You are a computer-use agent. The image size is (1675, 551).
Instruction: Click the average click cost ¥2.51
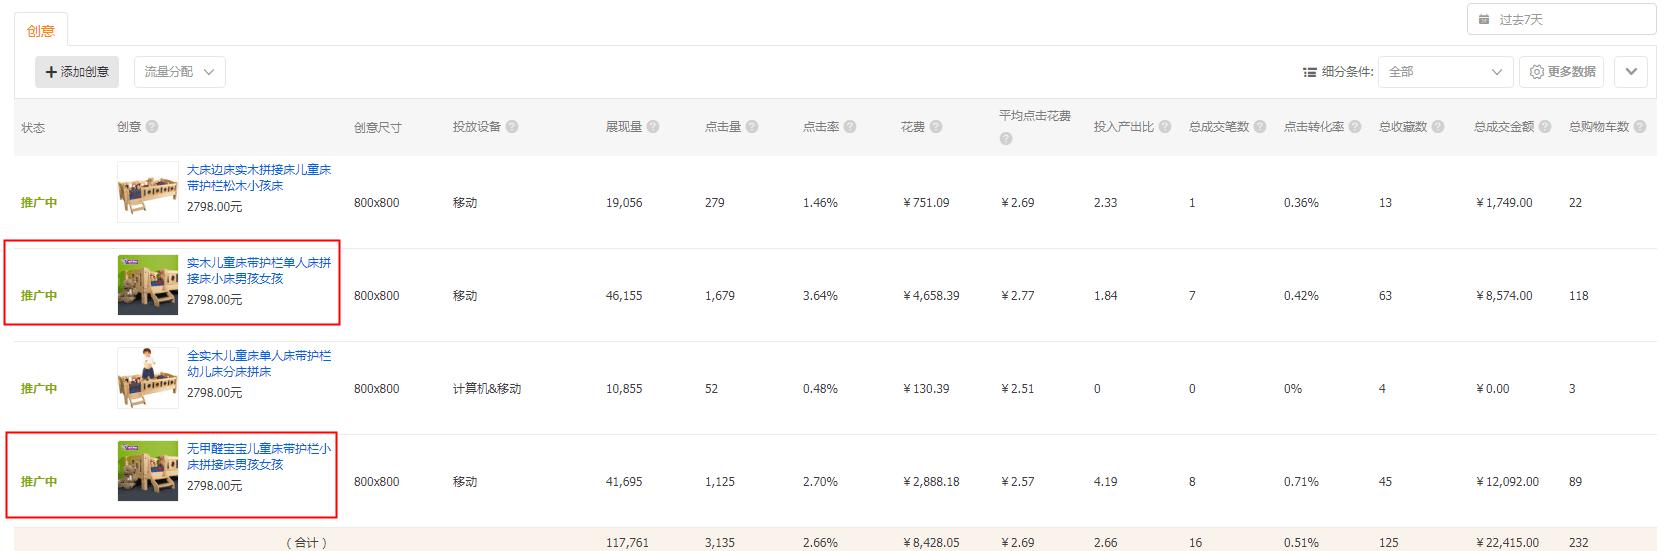[x=1017, y=389]
